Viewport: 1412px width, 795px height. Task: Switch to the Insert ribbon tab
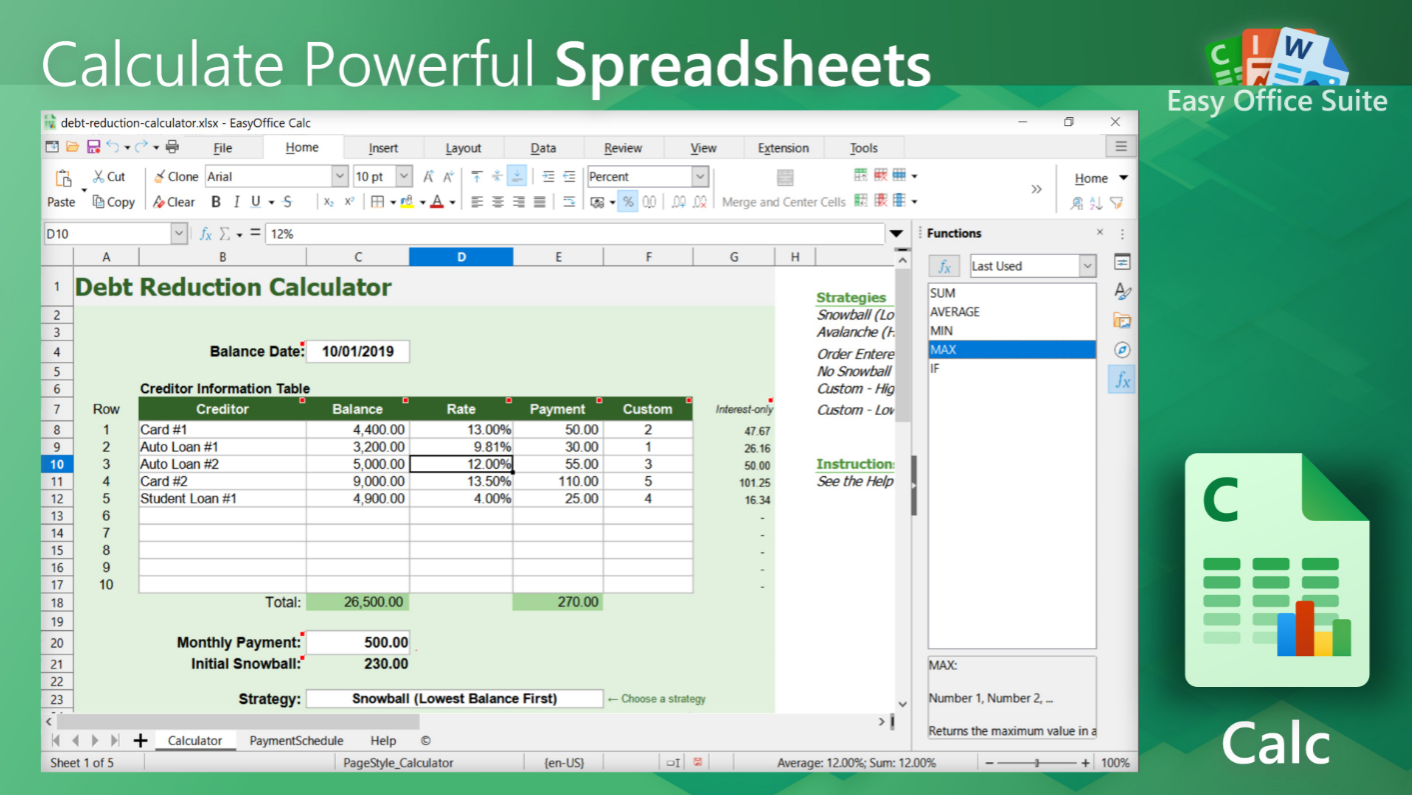click(383, 148)
